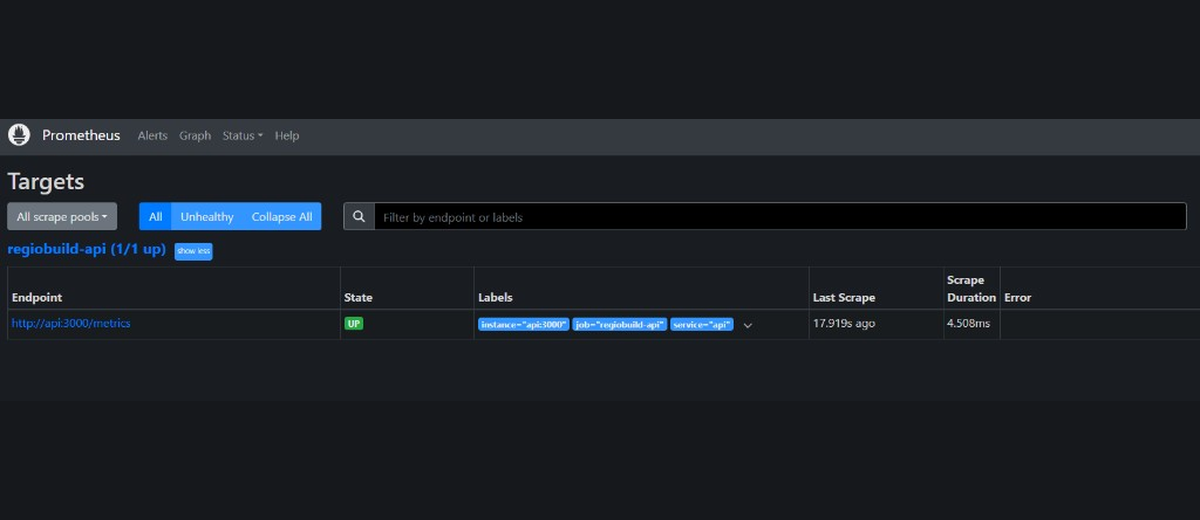Click the green UP state badge

point(354,324)
